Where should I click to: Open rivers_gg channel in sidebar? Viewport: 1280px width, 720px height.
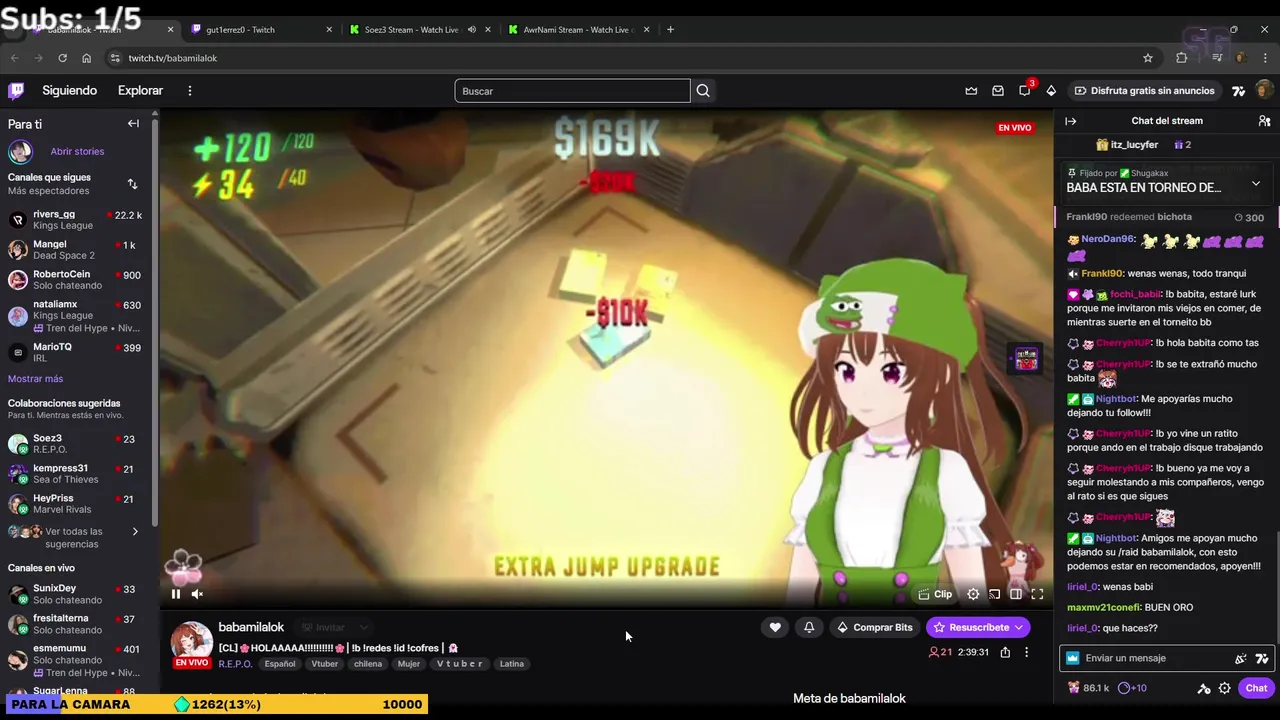[x=75, y=220]
